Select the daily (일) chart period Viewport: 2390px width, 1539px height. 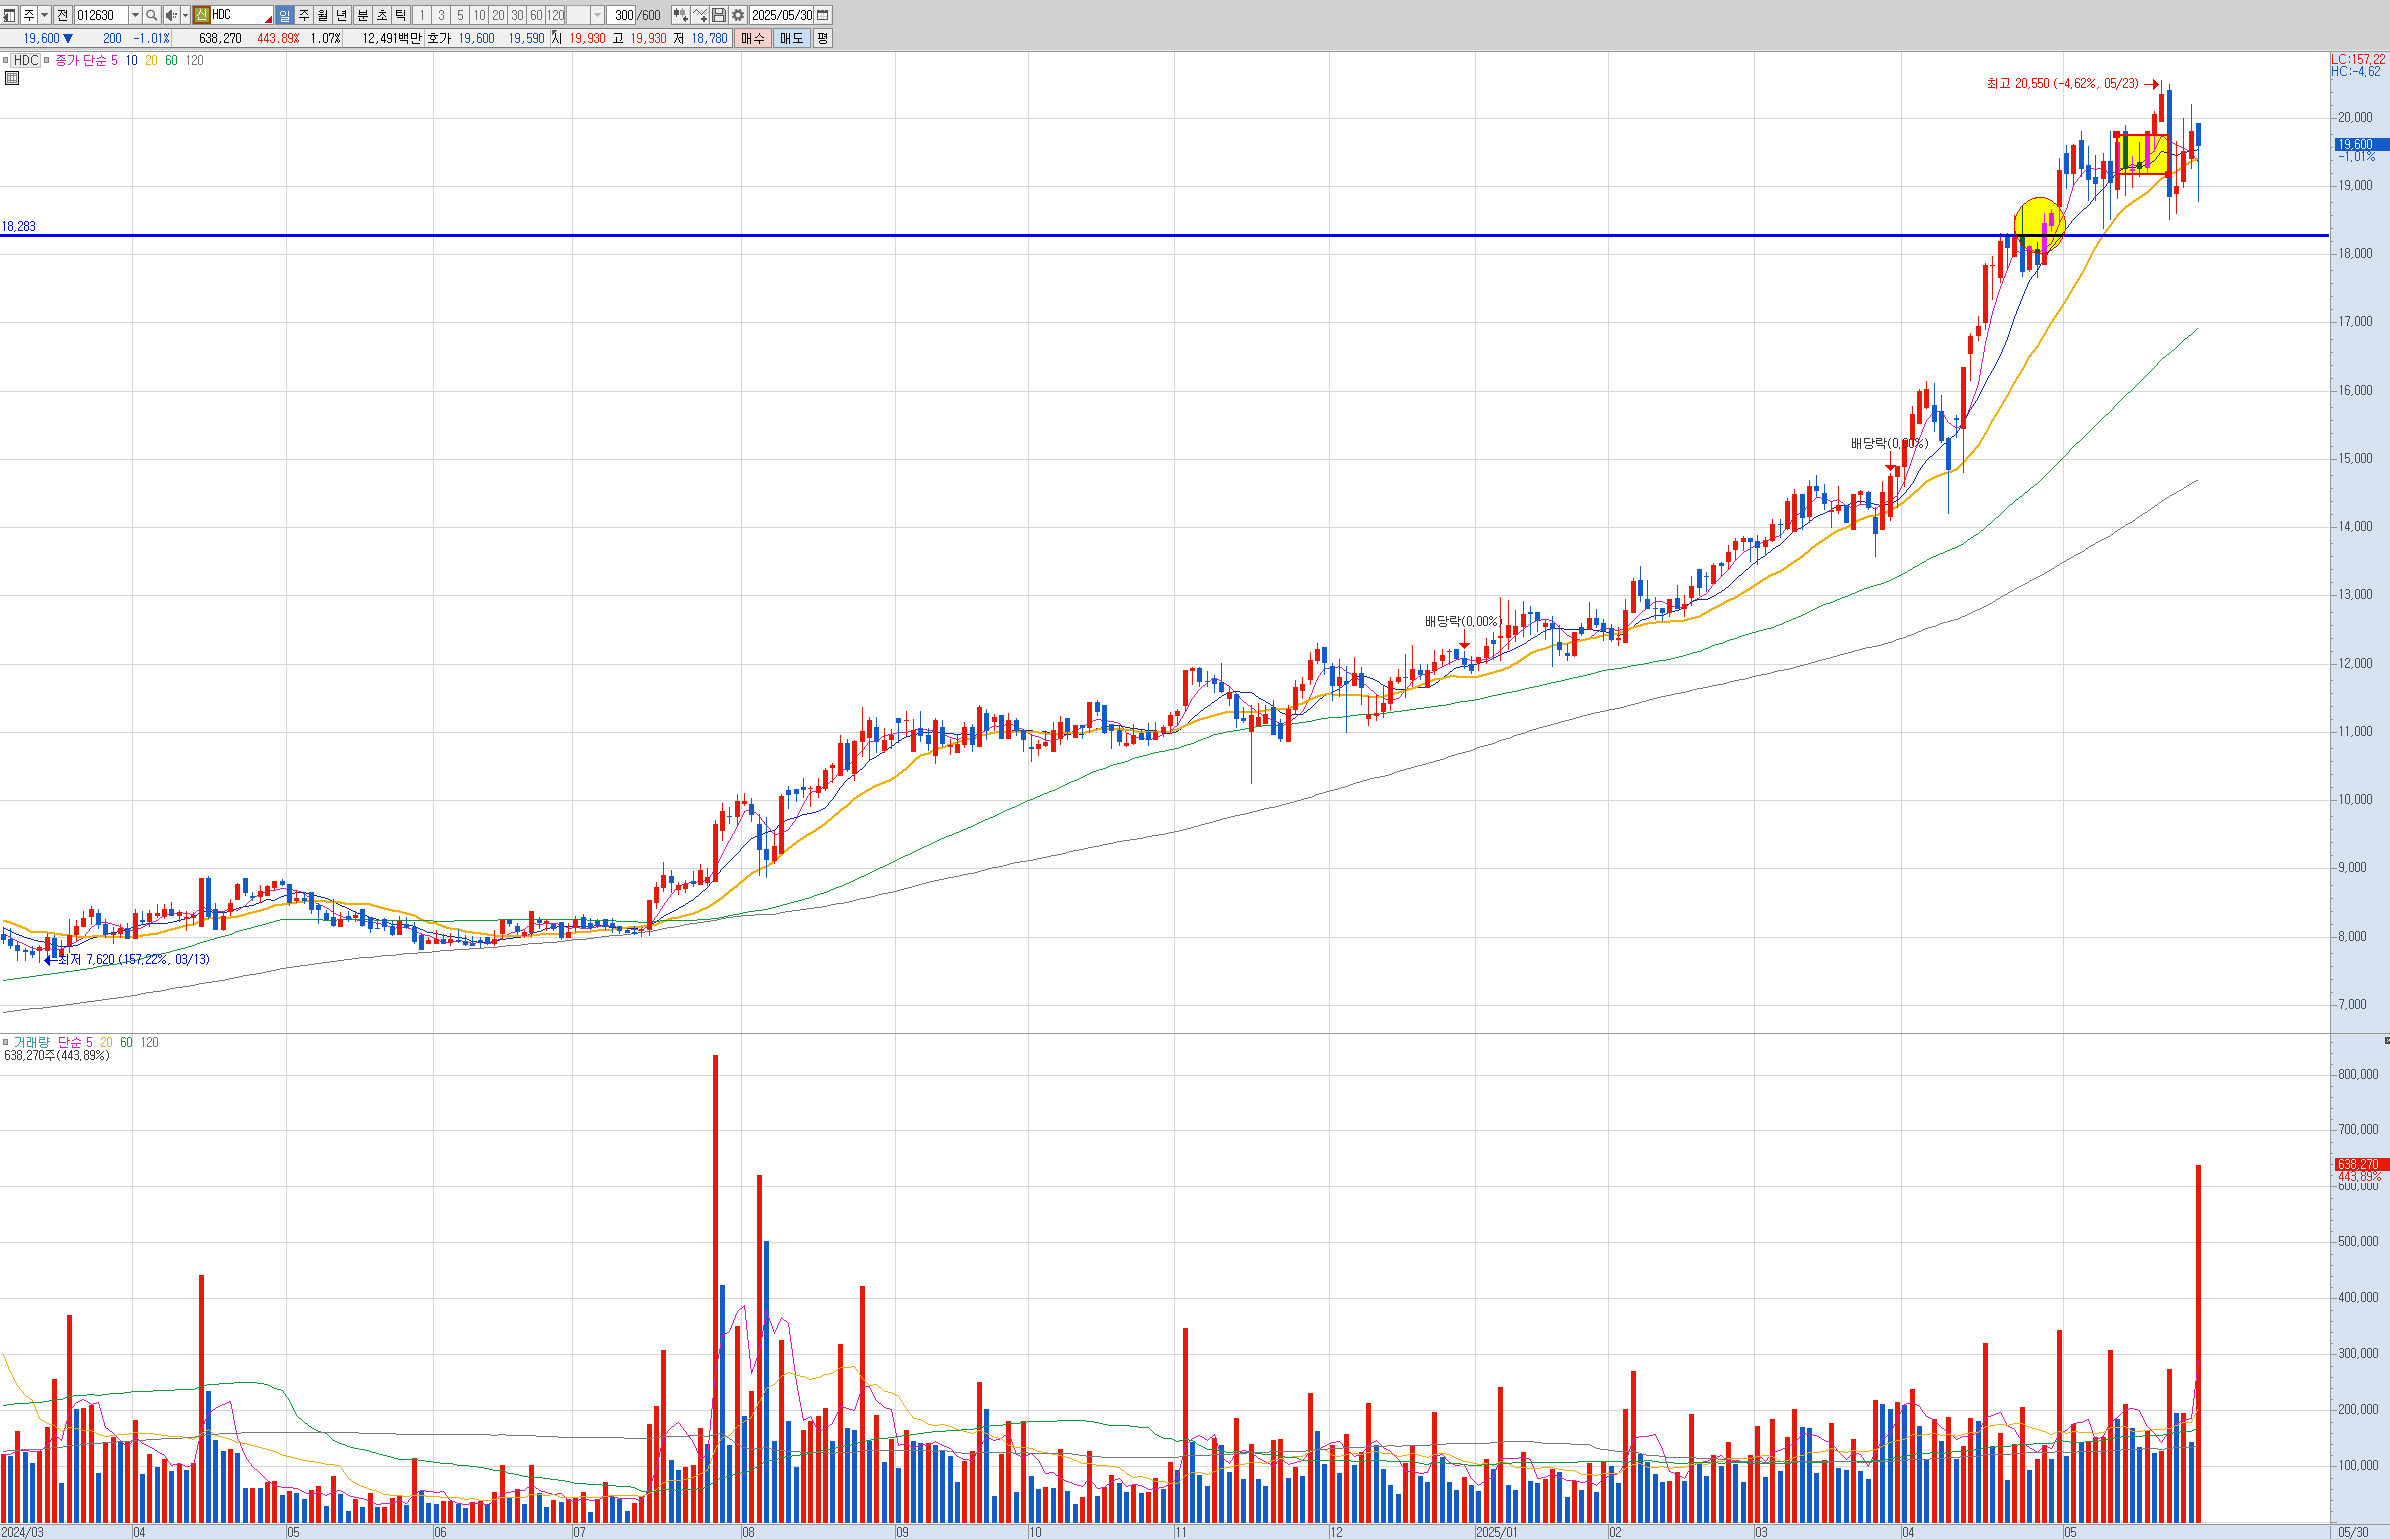coord(284,15)
